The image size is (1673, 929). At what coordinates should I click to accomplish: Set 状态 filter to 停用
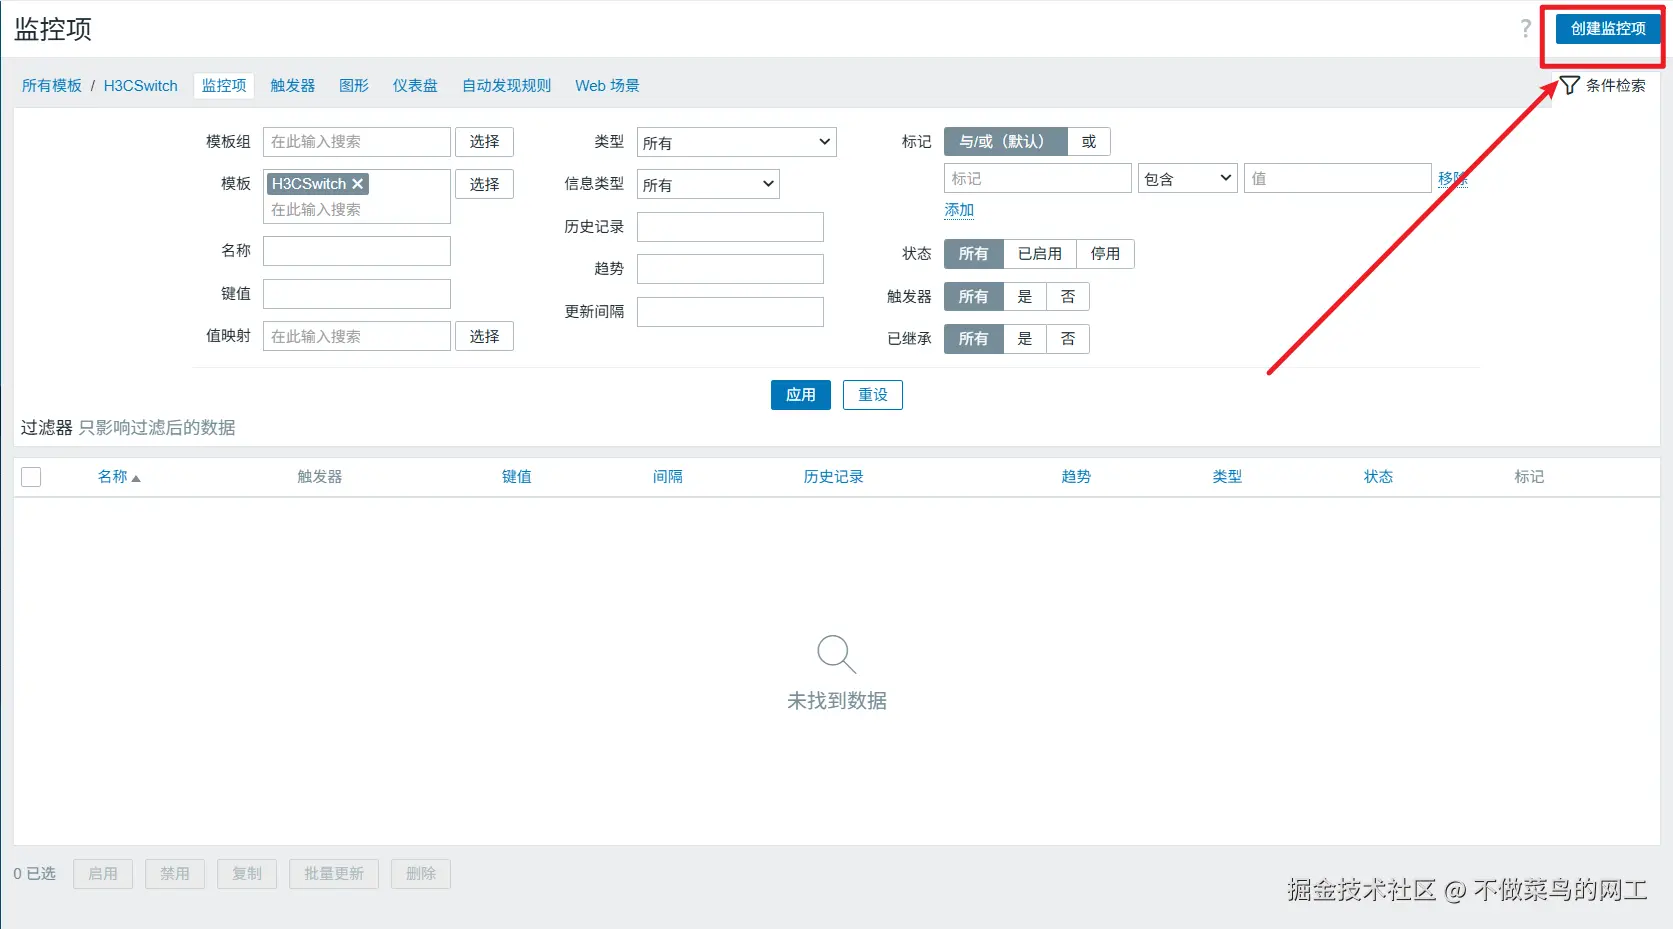tap(1105, 254)
